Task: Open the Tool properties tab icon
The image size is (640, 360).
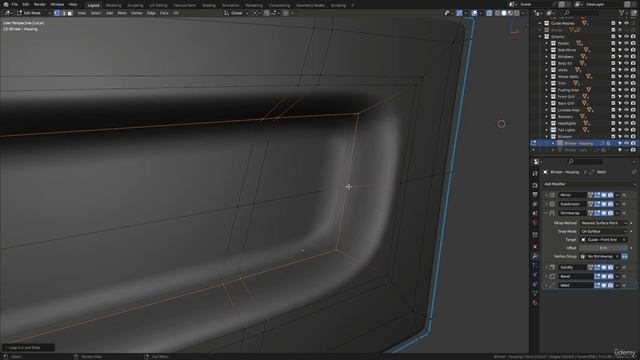Action: (535, 174)
